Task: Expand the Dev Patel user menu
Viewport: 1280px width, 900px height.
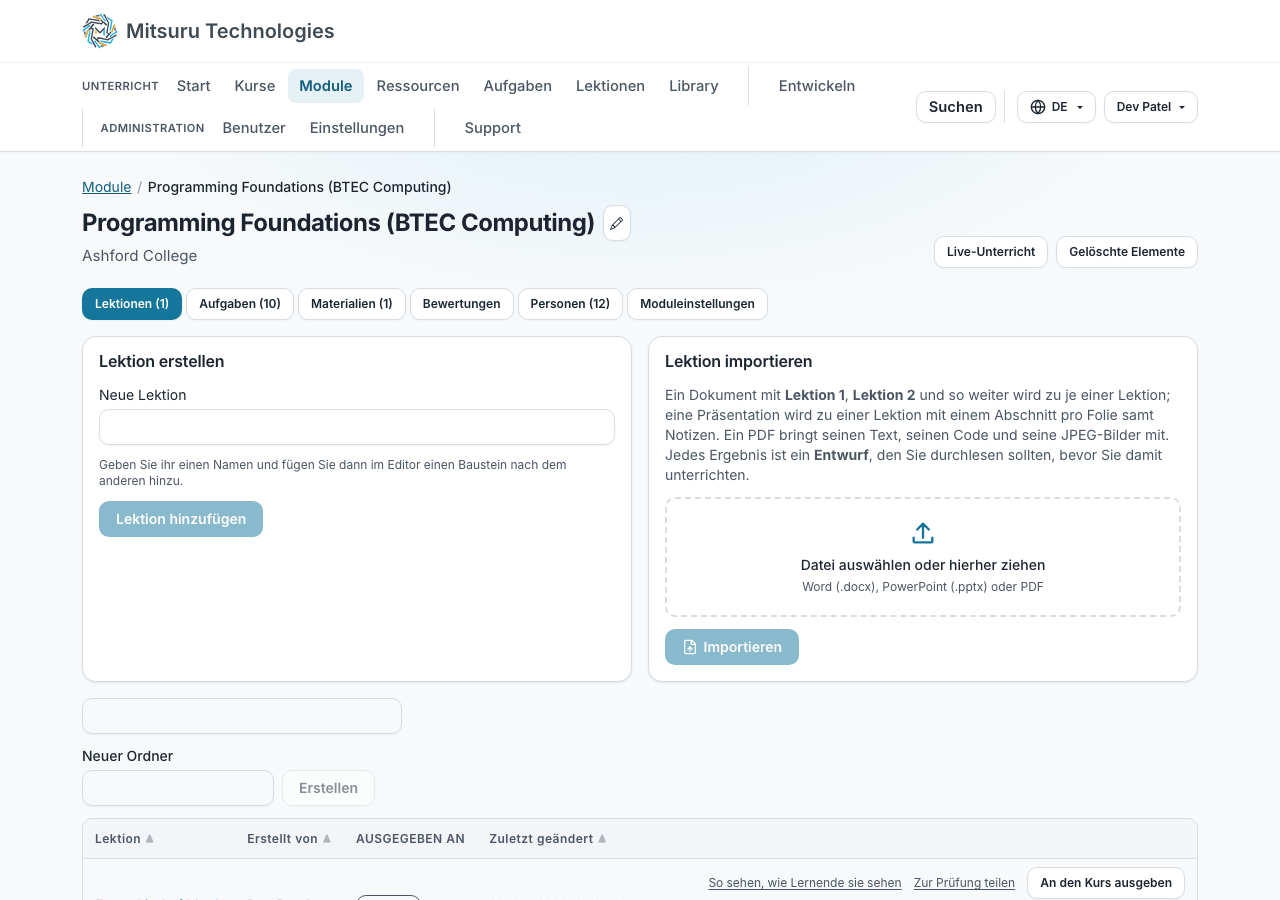Action: [1151, 107]
